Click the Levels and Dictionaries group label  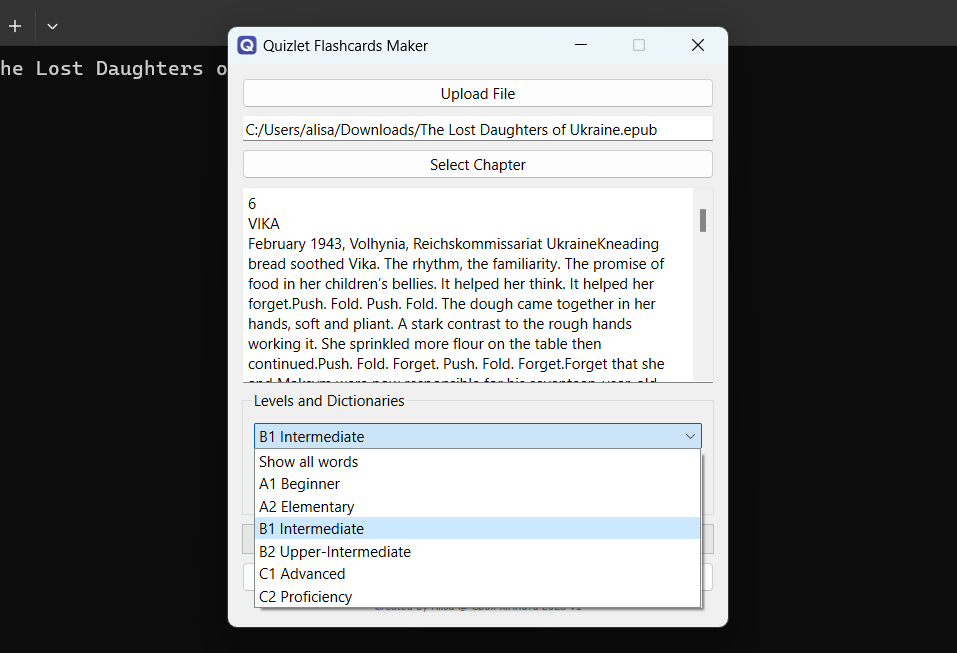[x=329, y=400]
